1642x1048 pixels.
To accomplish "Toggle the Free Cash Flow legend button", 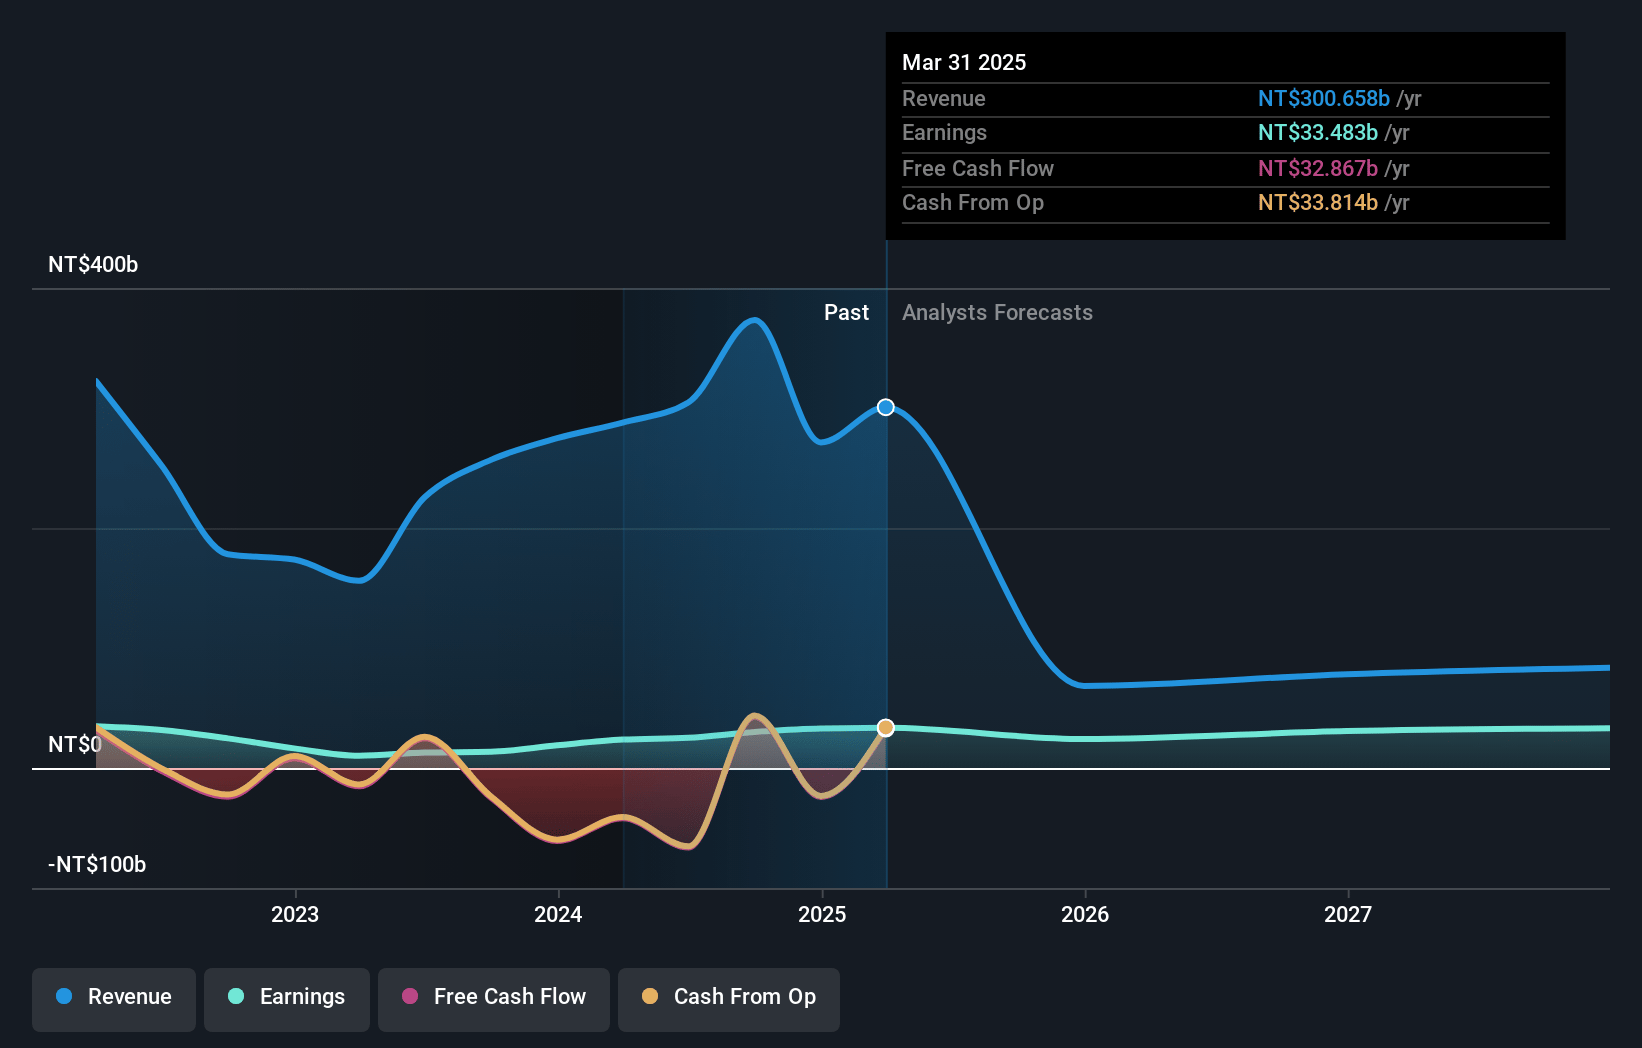I will 494,999.
